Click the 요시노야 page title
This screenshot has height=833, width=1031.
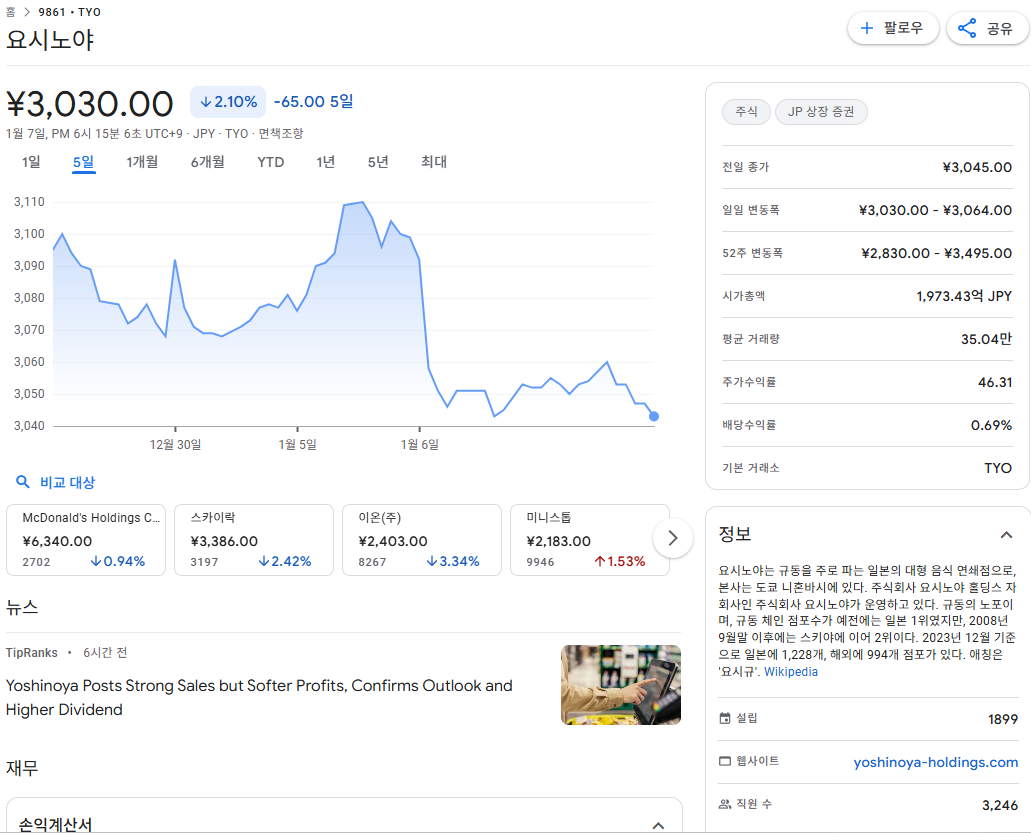(50, 40)
